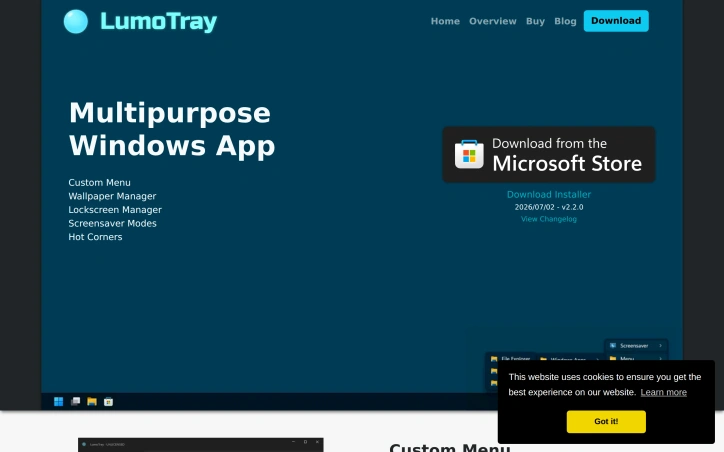The height and width of the screenshot is (452, 724).
Task: Click the 'Screensaver Modes' feature text
Action: [x=112, y=223]
